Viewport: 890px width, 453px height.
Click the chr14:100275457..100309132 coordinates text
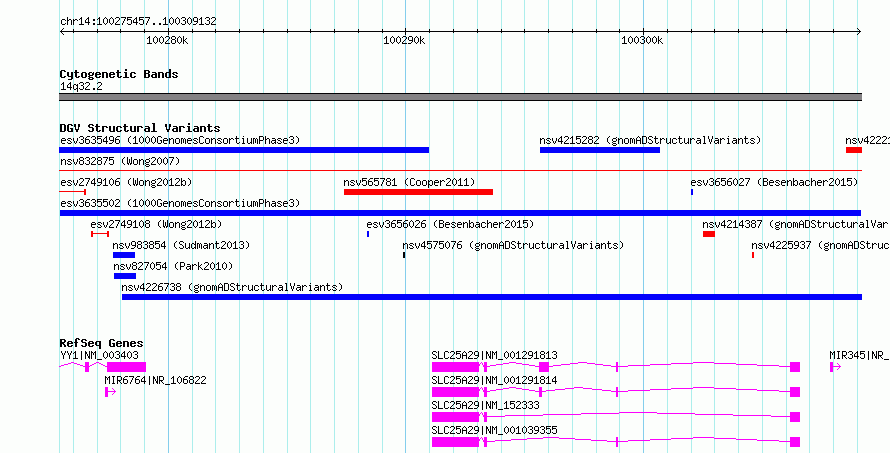coord(138,22)
